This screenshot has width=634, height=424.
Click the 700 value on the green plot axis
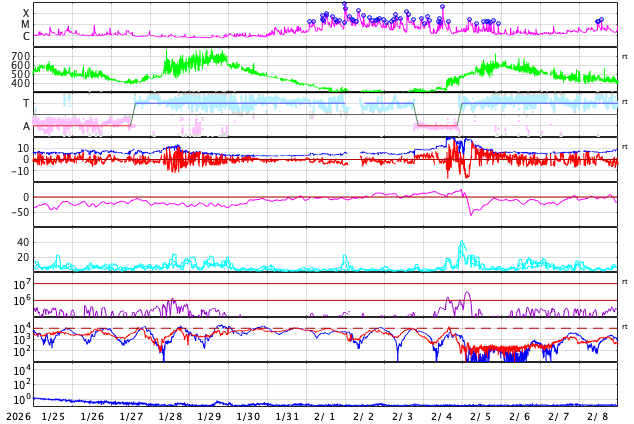pos(20,57)
